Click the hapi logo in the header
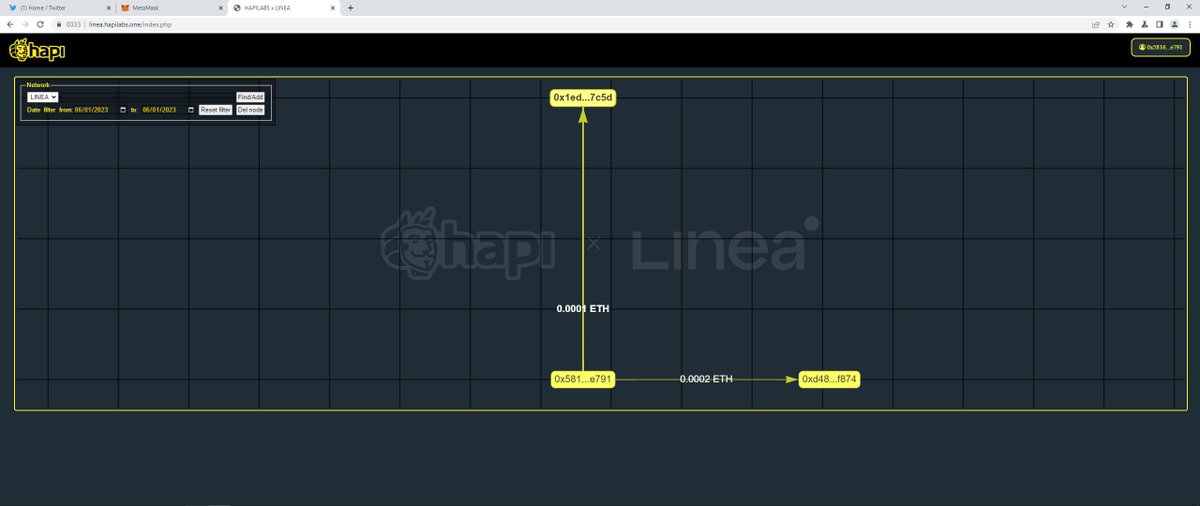 pos(37,48)
